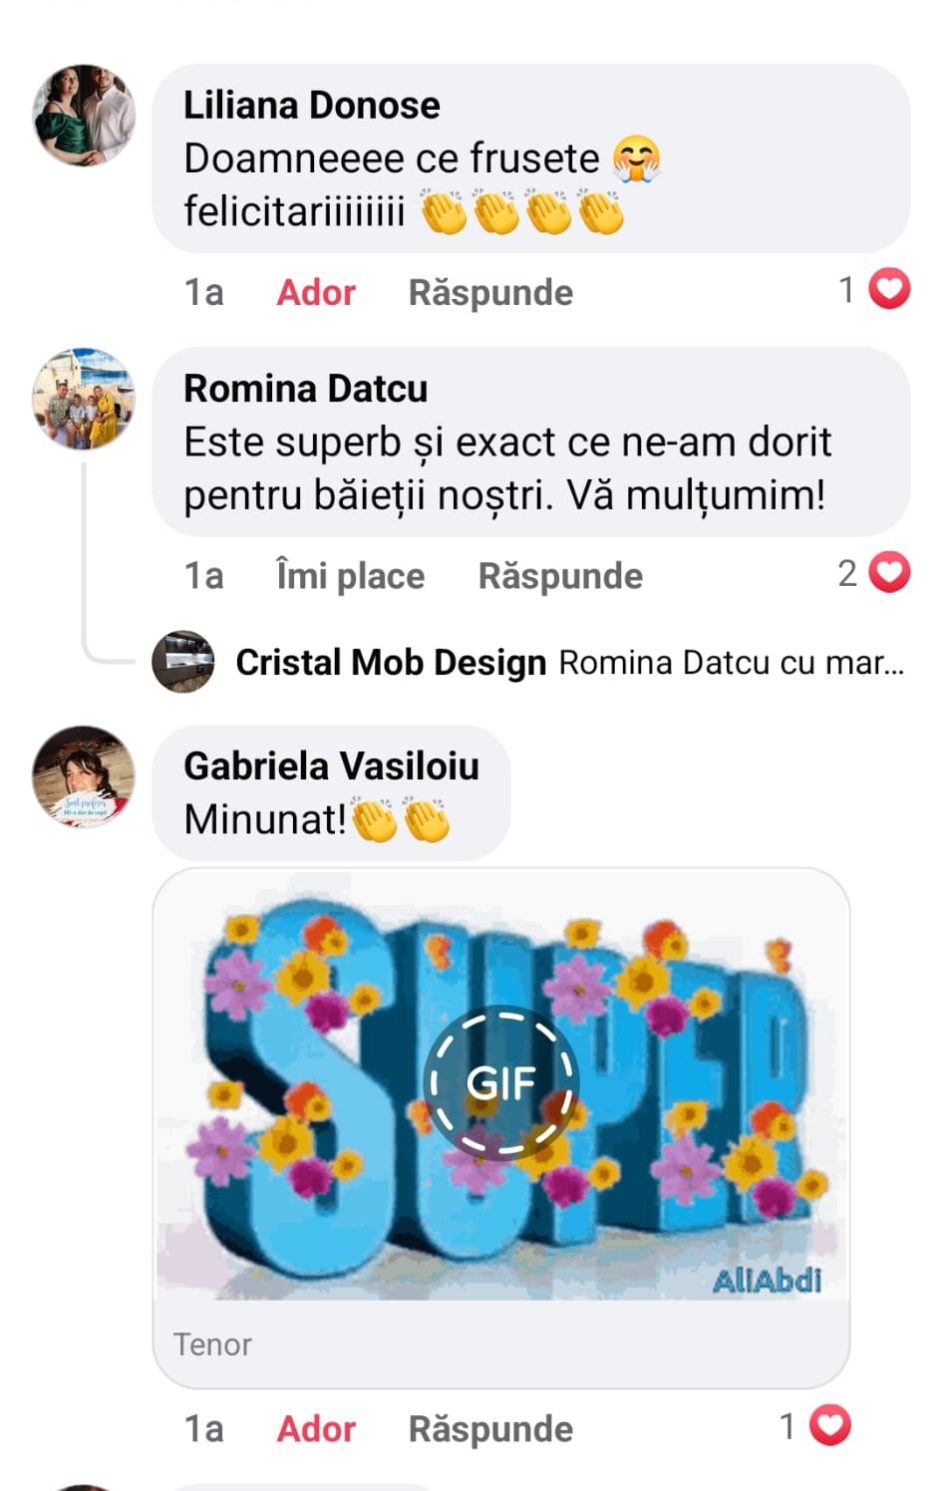
Task: Reply to Gabriela Vasiloiu's comment
Action: 490,1429
